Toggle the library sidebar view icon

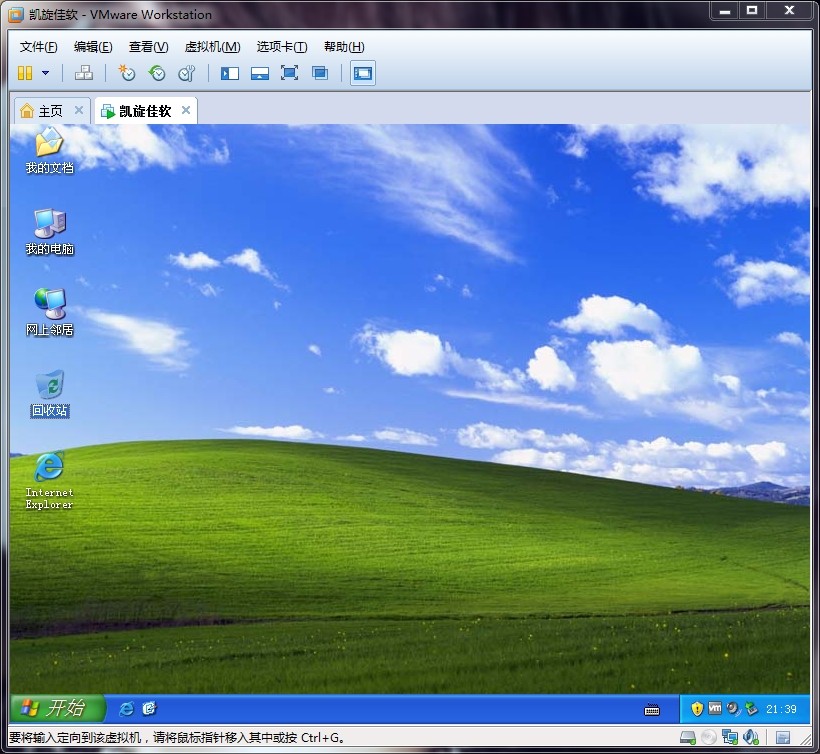point(230,73)
